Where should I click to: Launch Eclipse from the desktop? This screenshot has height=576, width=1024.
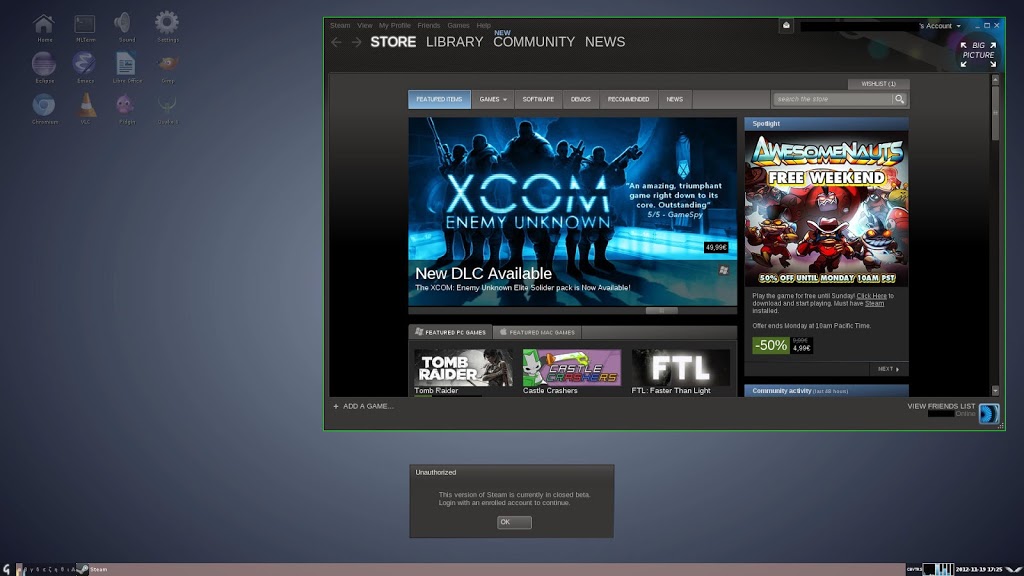coord(44,68)
